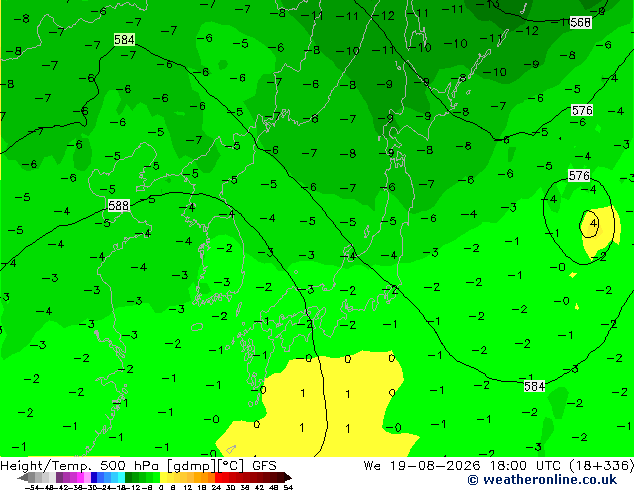The width and height of the screenshot is (634, 490).
Task: Click the 584 contour label near top-left
Action: point(124,40)
